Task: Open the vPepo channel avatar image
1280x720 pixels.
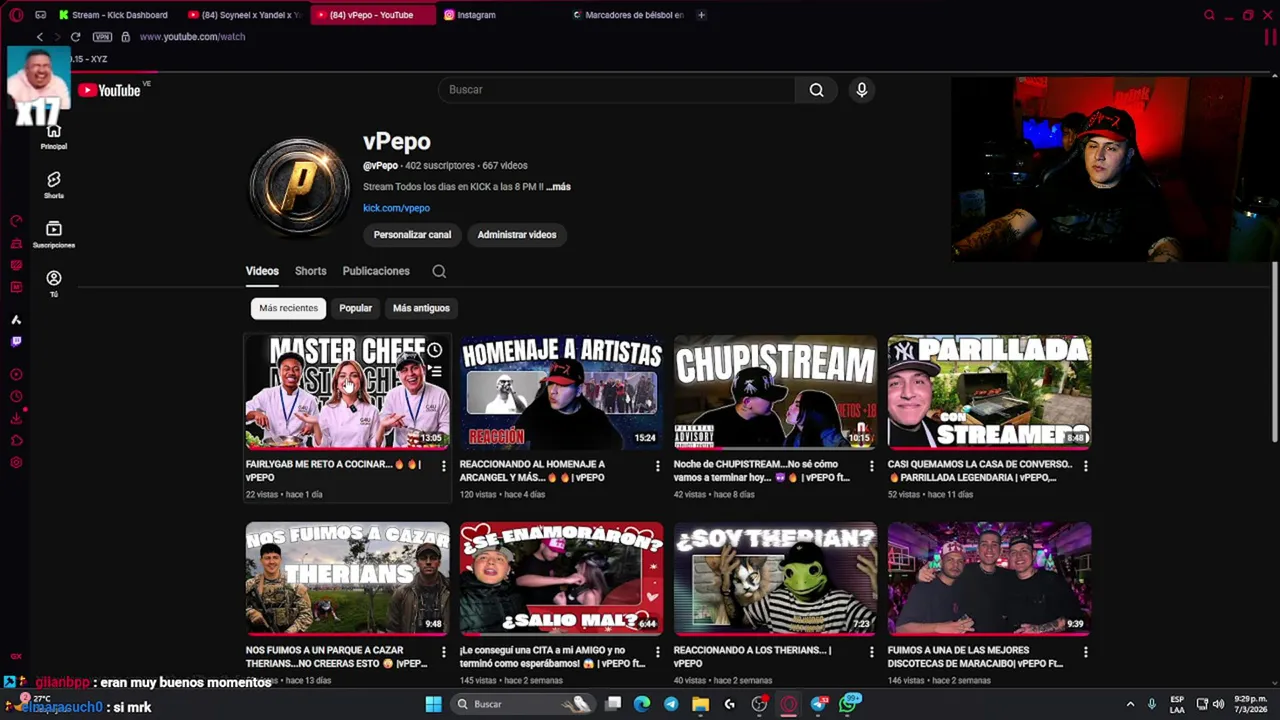Action: point(300,186)
